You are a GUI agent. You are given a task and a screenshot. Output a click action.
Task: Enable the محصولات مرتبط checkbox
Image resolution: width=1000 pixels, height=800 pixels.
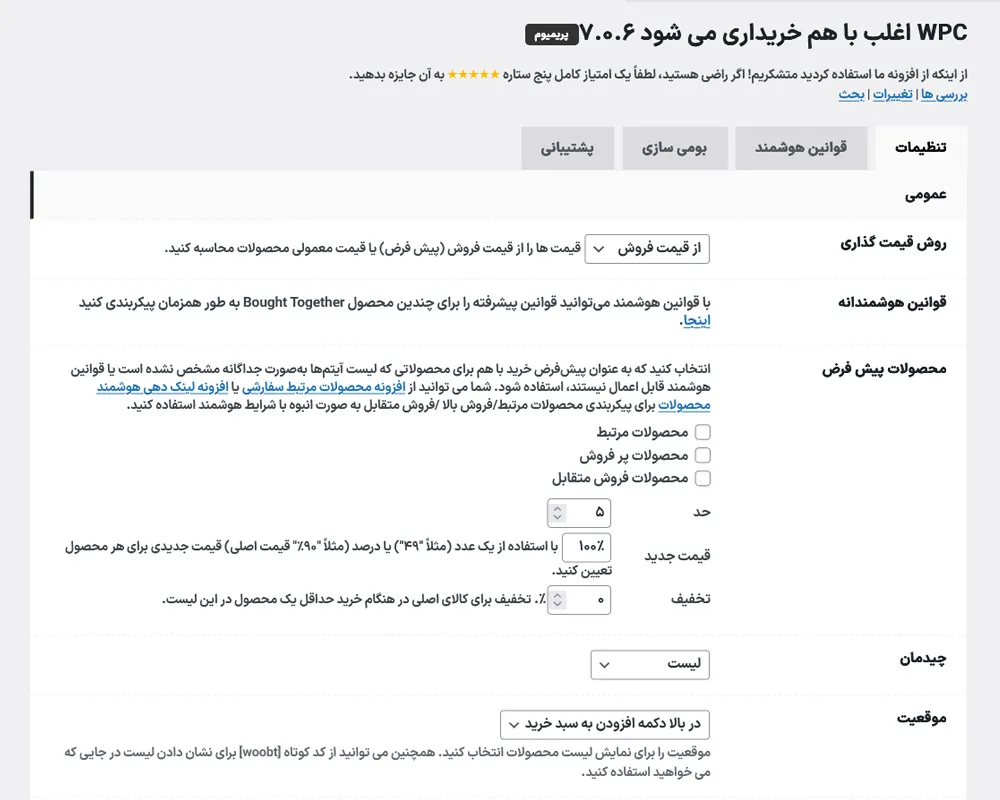[702, 433]
